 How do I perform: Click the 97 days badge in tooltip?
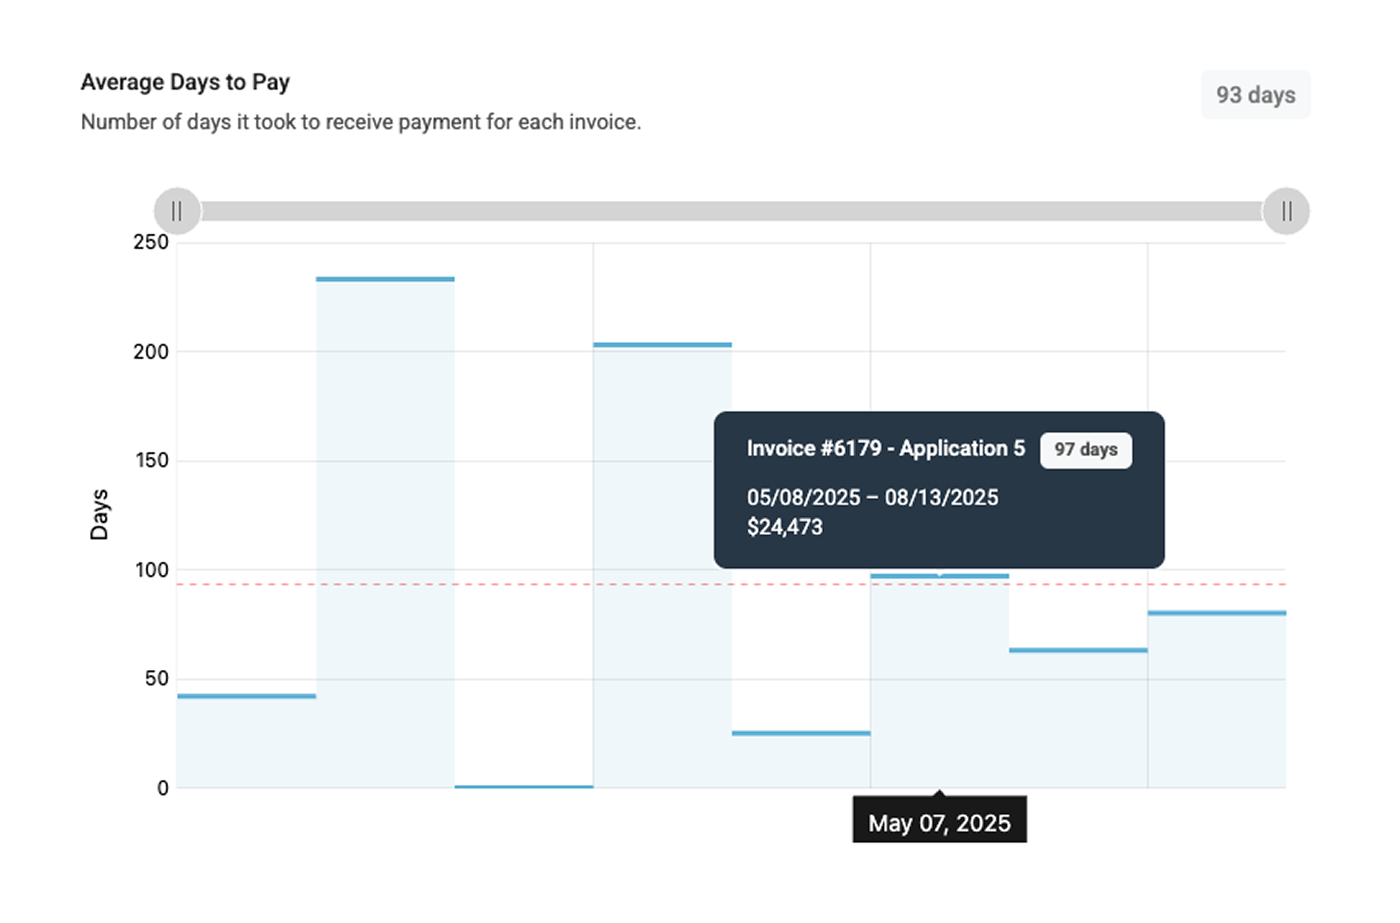click(1085, 450)
